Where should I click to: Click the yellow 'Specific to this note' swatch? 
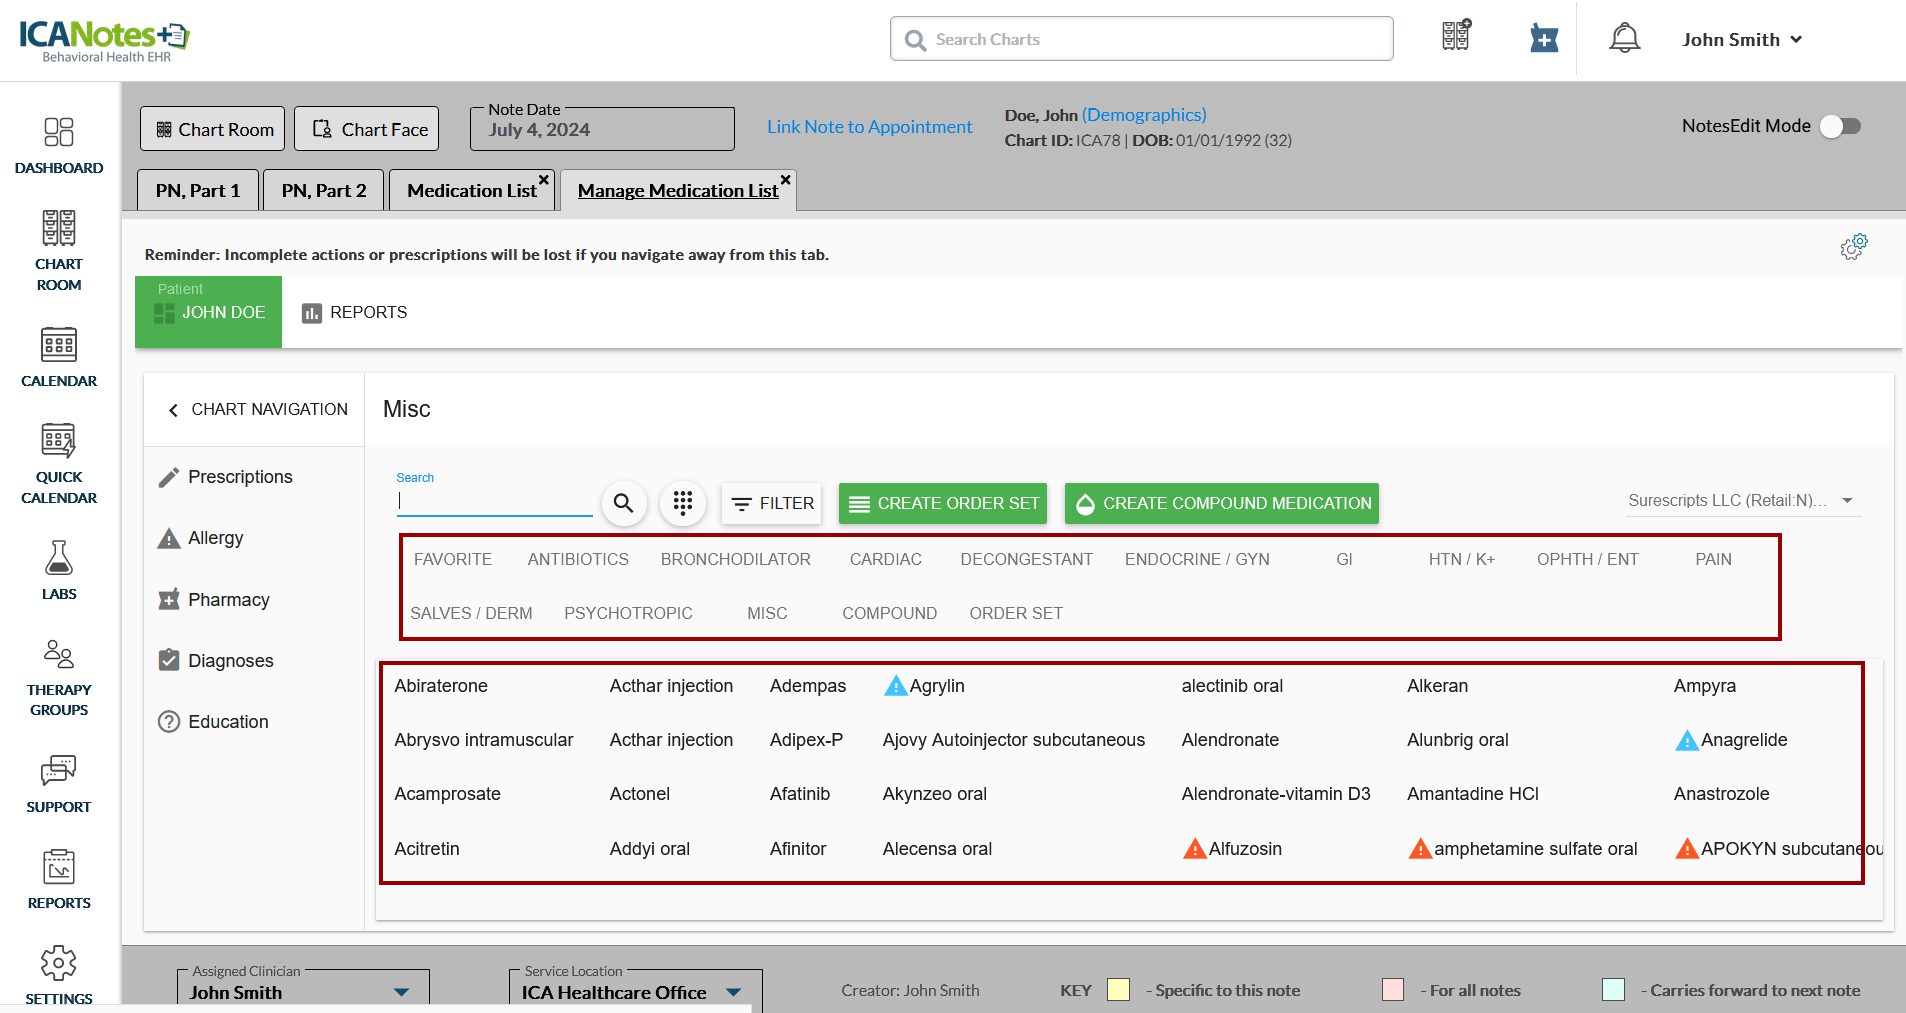[x=1118, y=990]
